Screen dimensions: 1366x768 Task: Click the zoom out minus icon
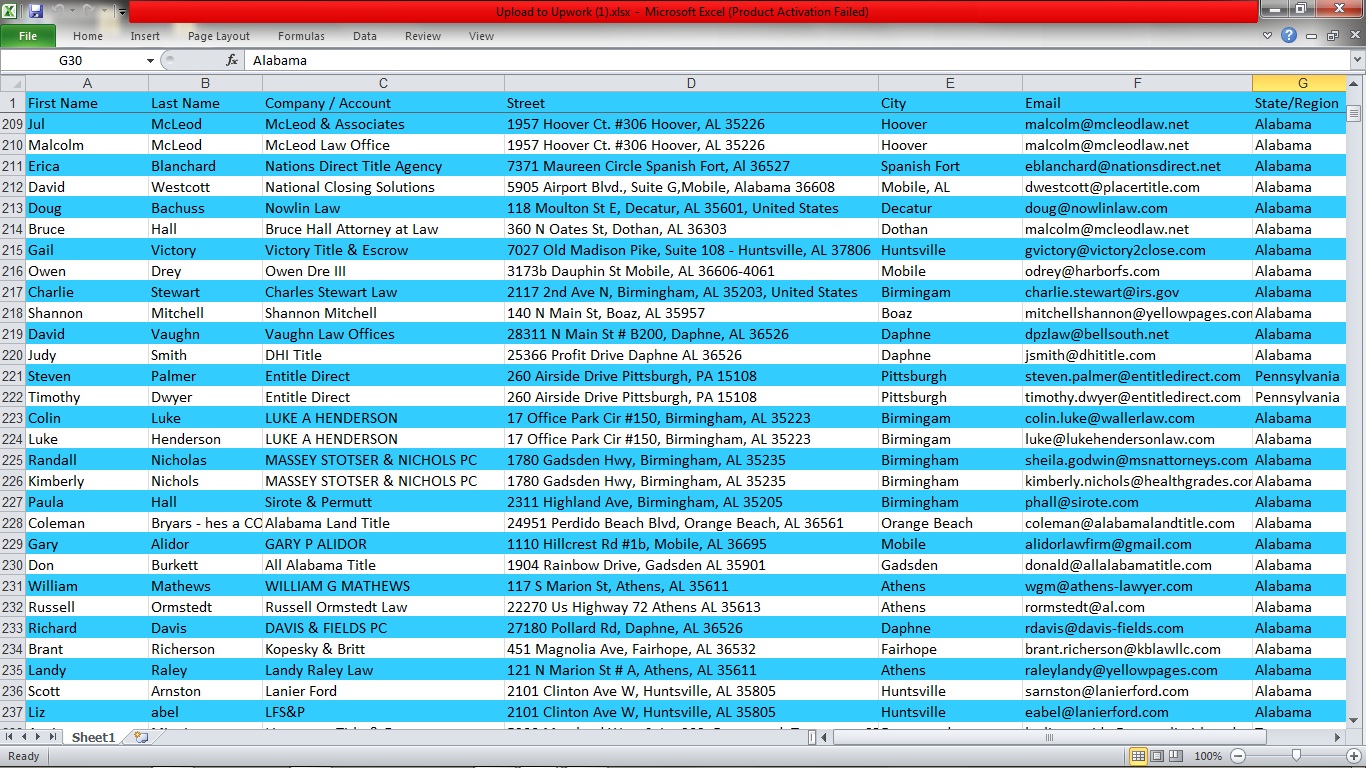(1238, 756)
